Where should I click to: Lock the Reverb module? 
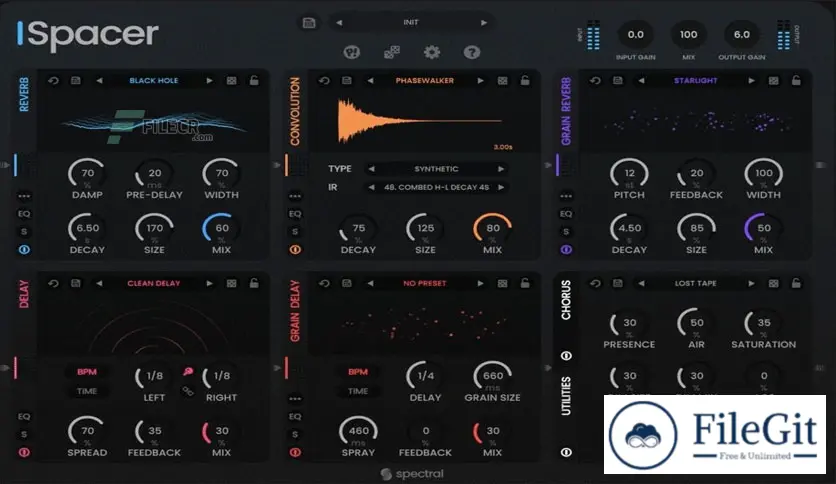click(254, 80)
